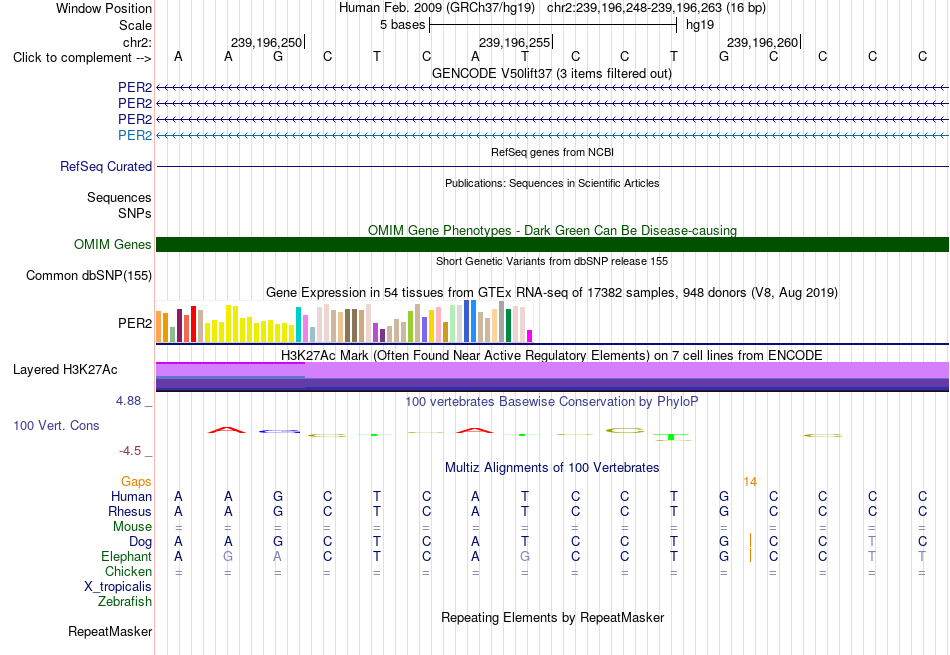Click the hg19 scale label
Viewport: 950px width, 655px height.
(700, 25)
